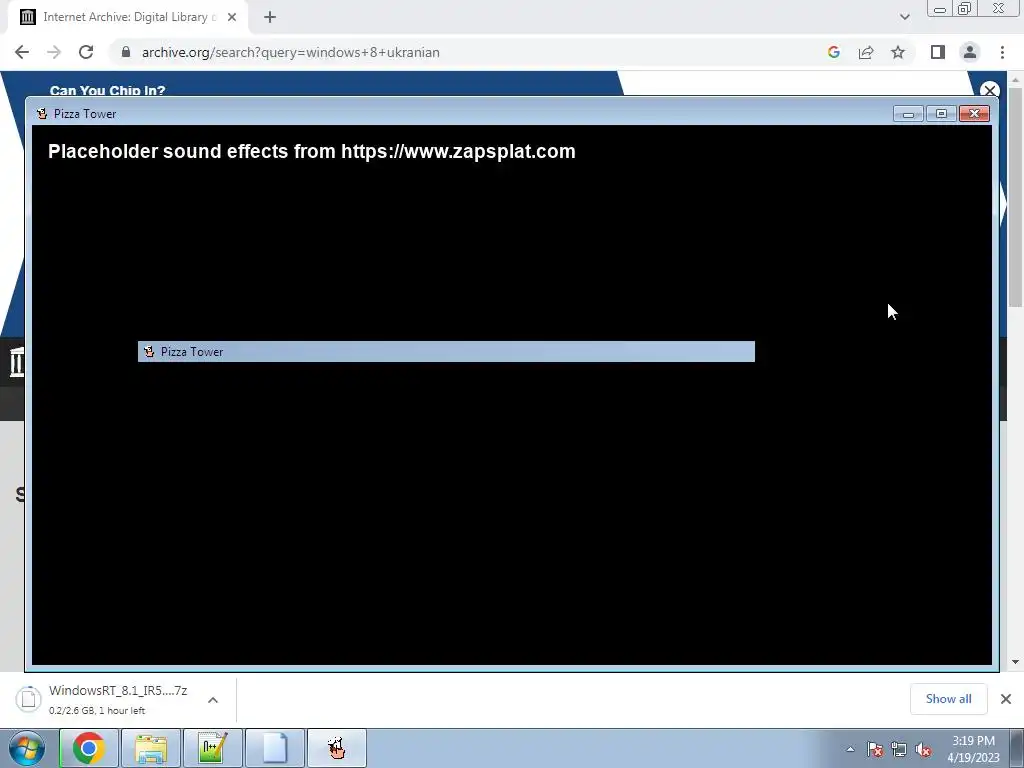Close the downloads bar
The width and height of the screenshot is (1024, 768).
1006,699
